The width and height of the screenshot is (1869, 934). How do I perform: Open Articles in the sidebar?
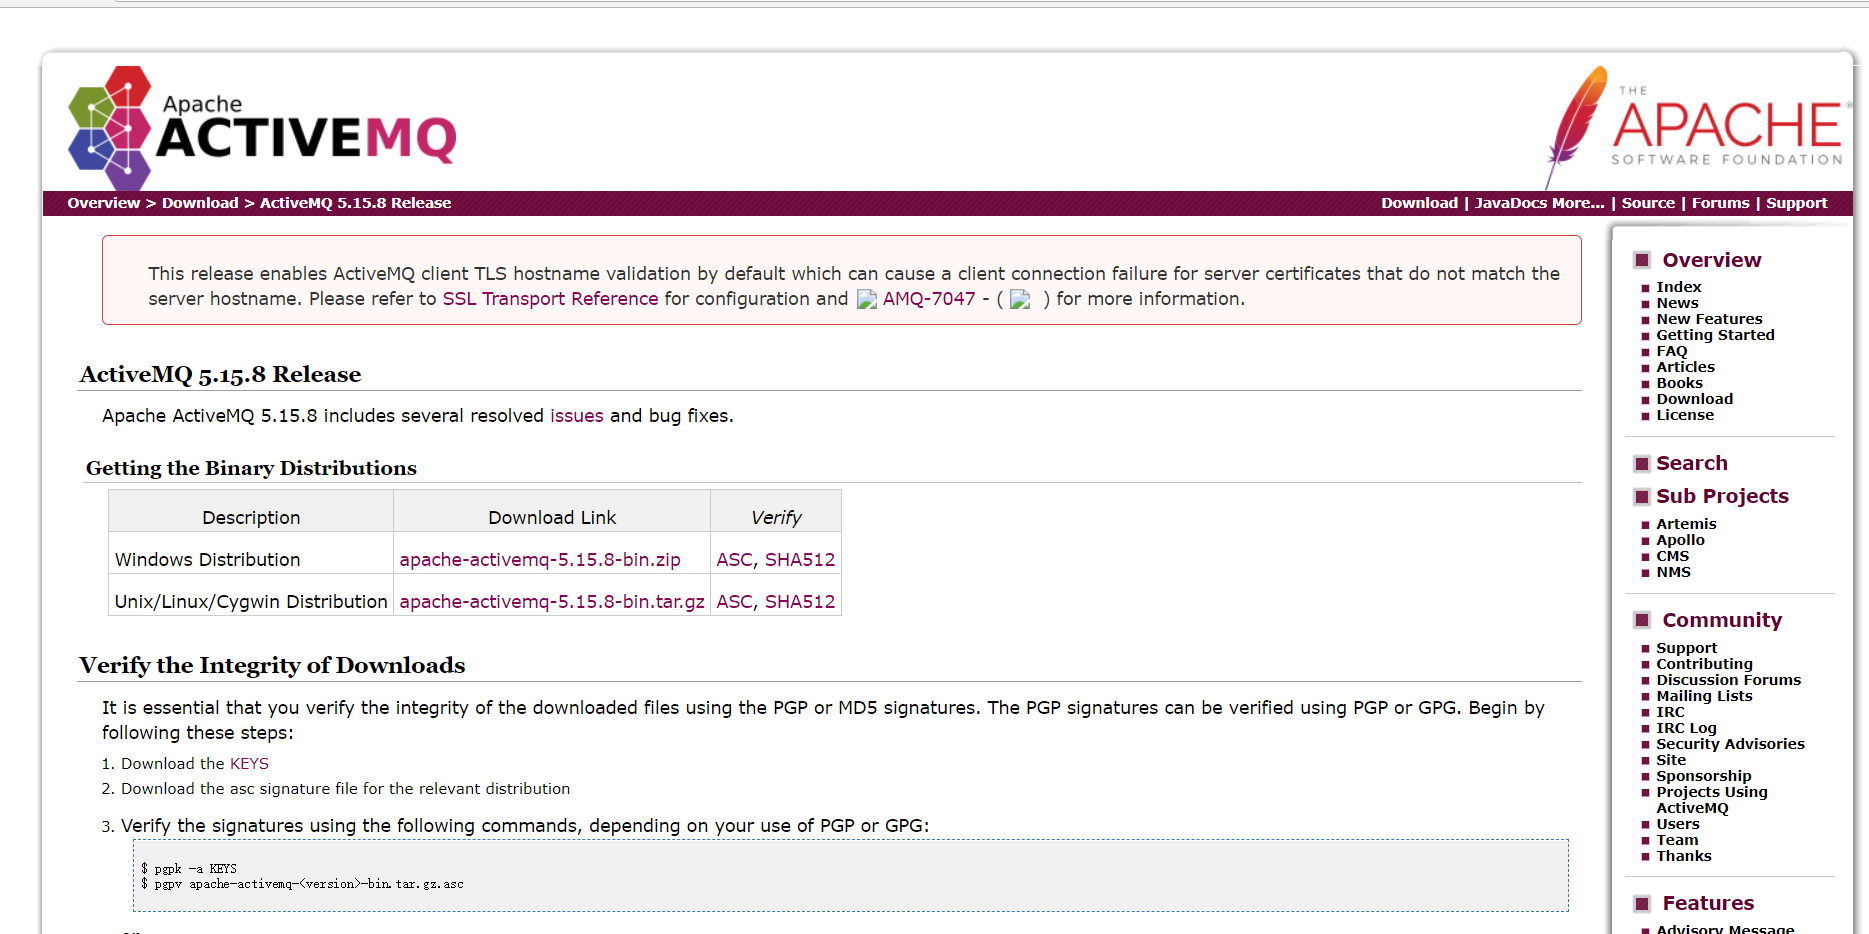1685,367
